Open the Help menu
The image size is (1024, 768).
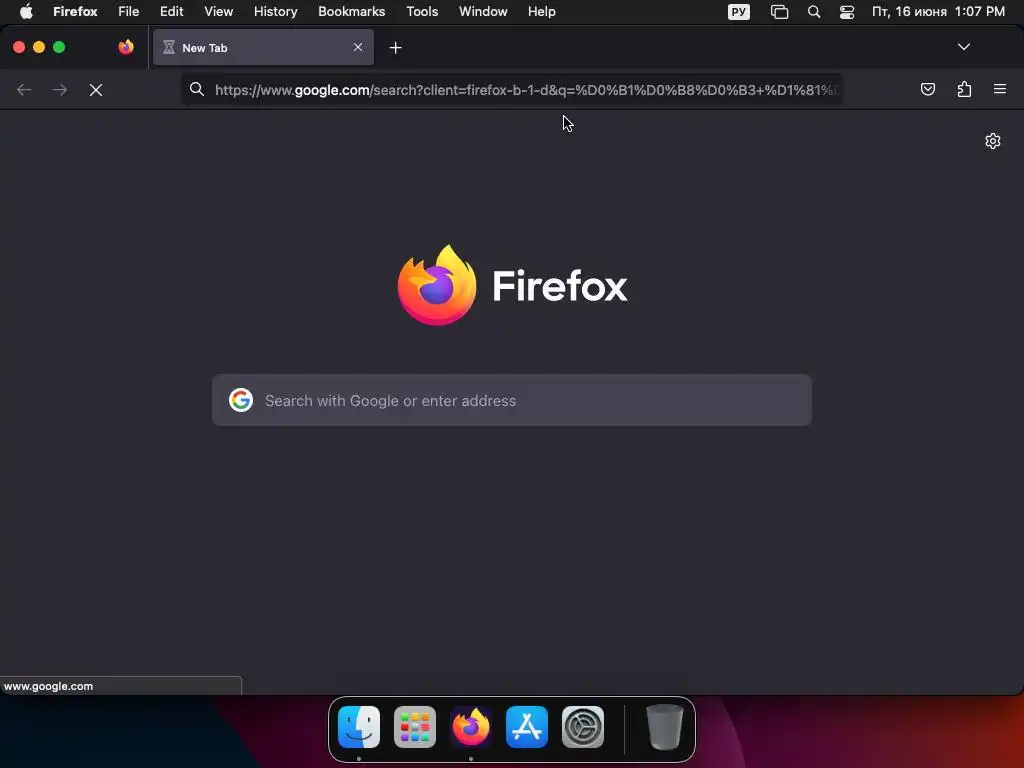542,12
